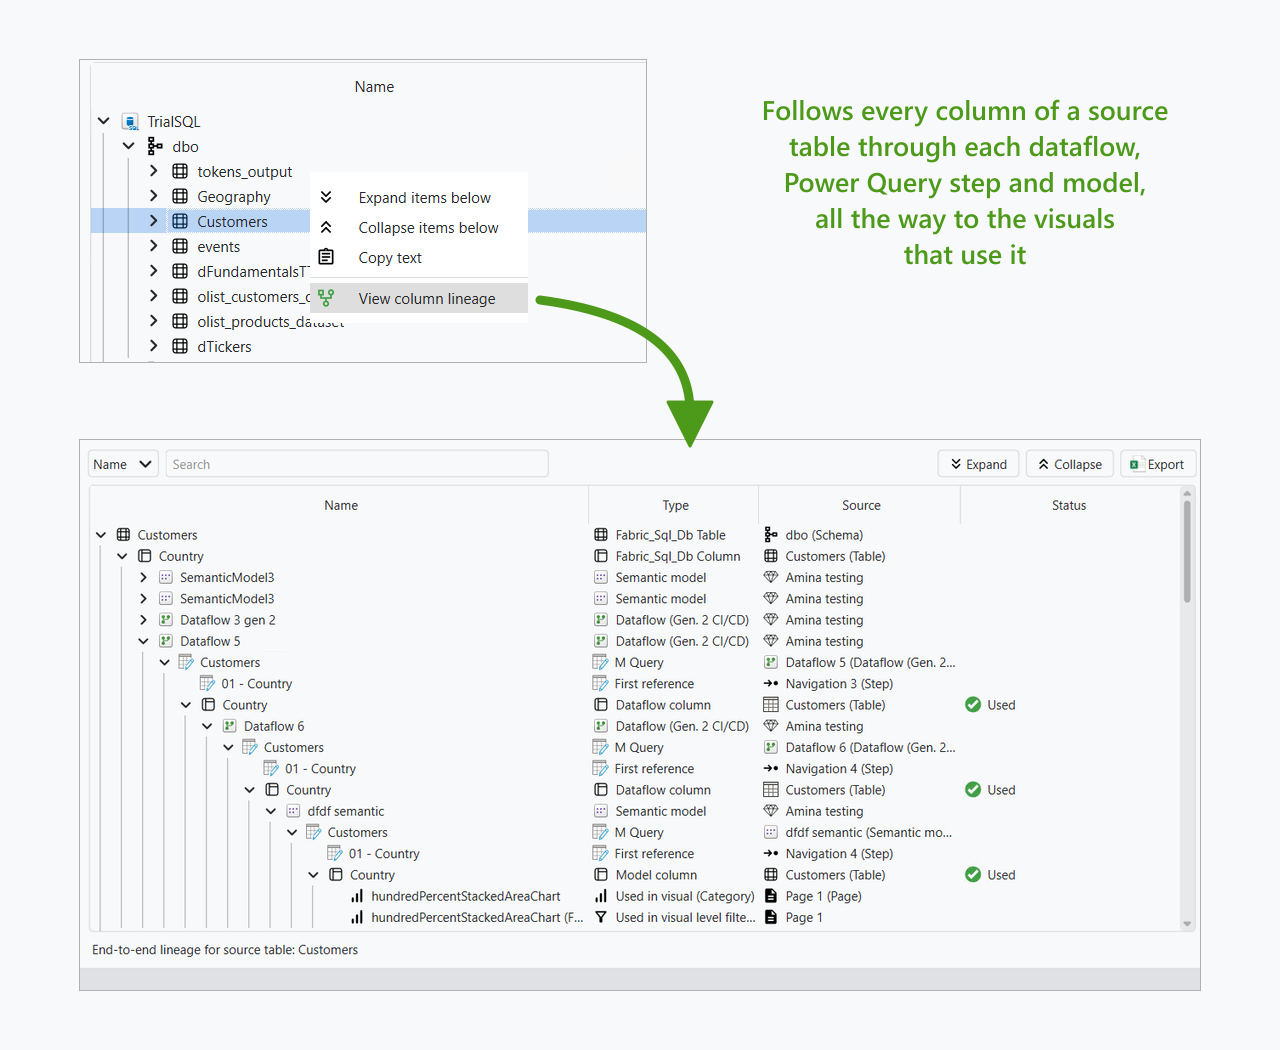Click the Dataflow 5 row icon
The image size is (1280, 1050).
pyautogui.click(x=166, y=641)
